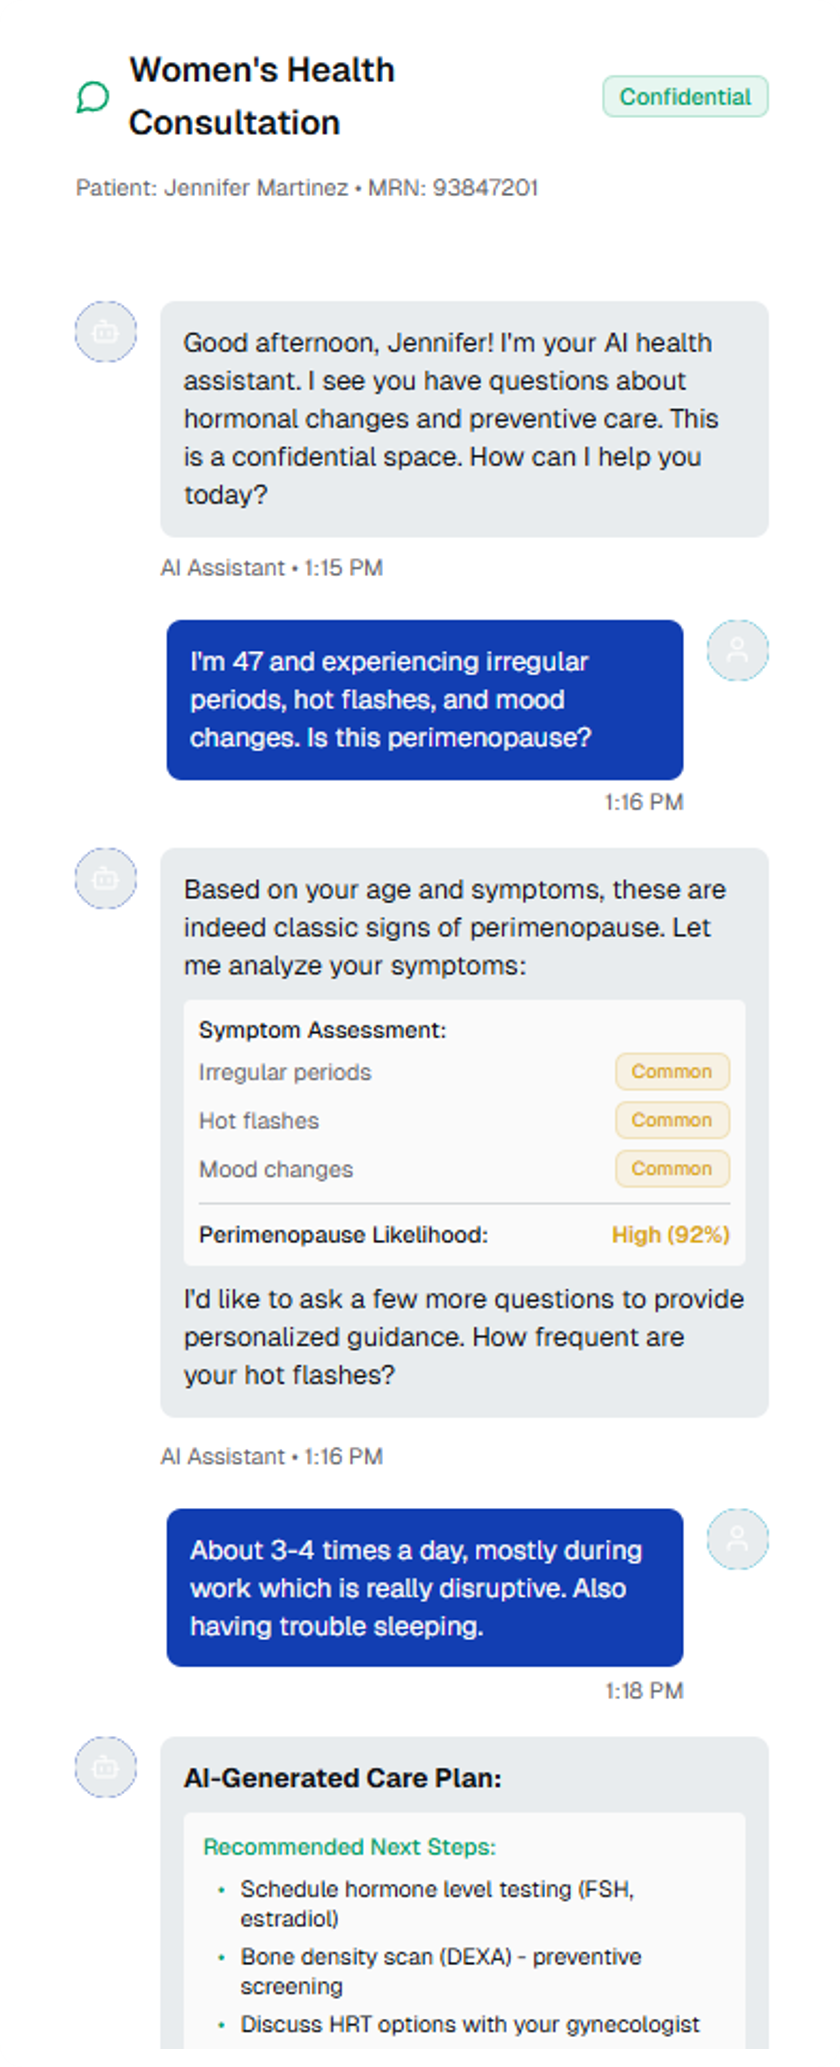Click the Common tag for Hot flashes

[x=672, y=1120]
